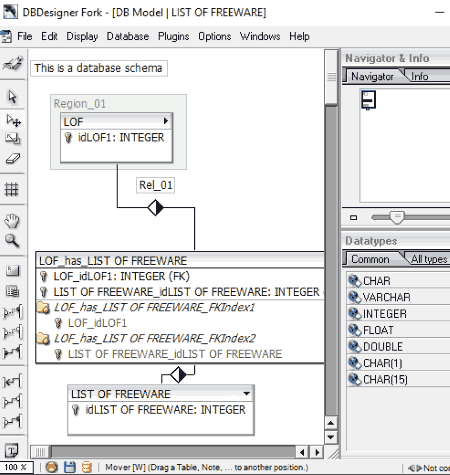450x475 pixels.
Task: Pick solid relation tool with filled arrow start
Action: point(13,352)
